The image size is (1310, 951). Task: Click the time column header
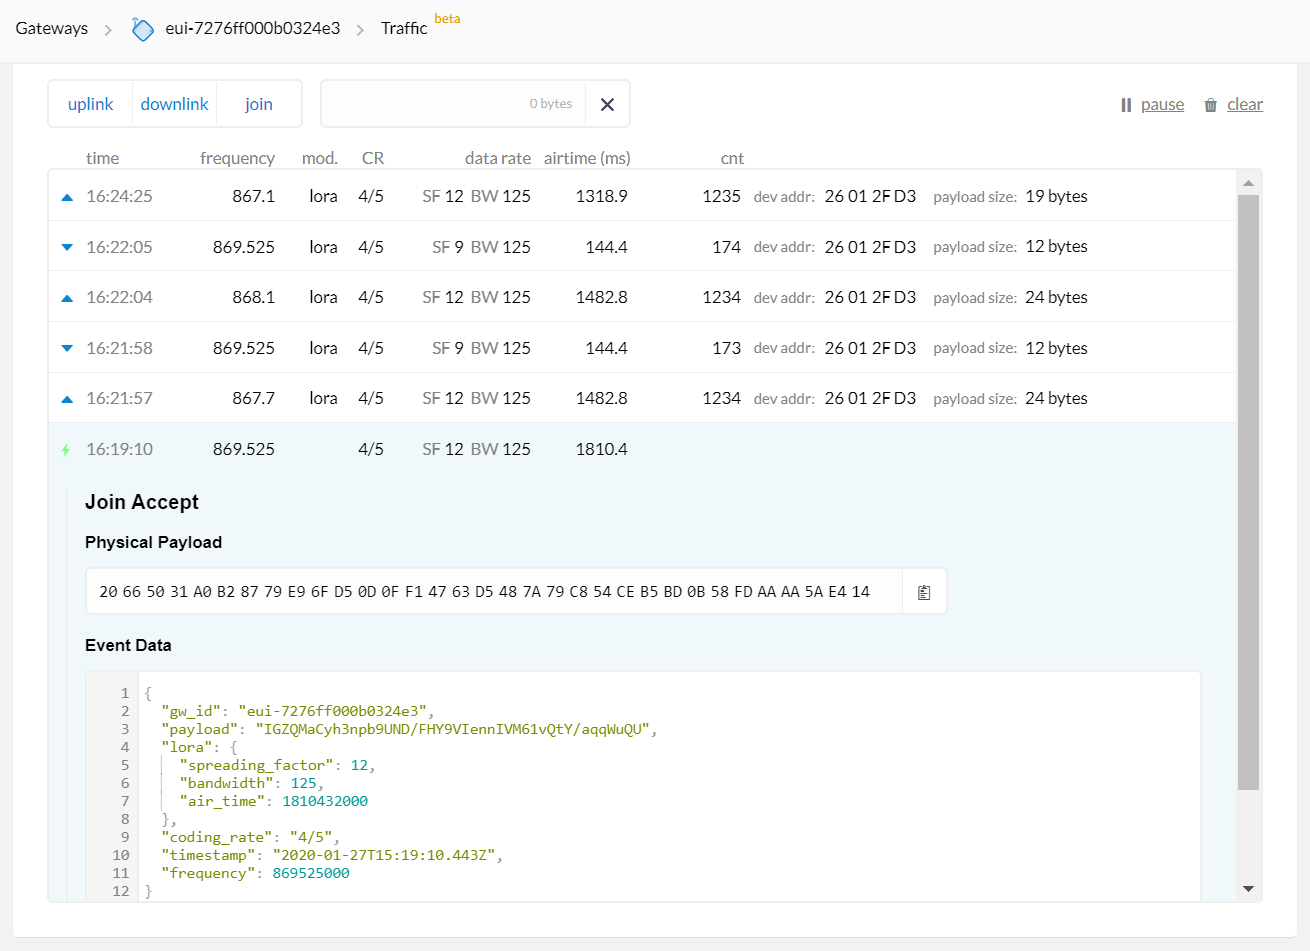click(x=102, y=158)
